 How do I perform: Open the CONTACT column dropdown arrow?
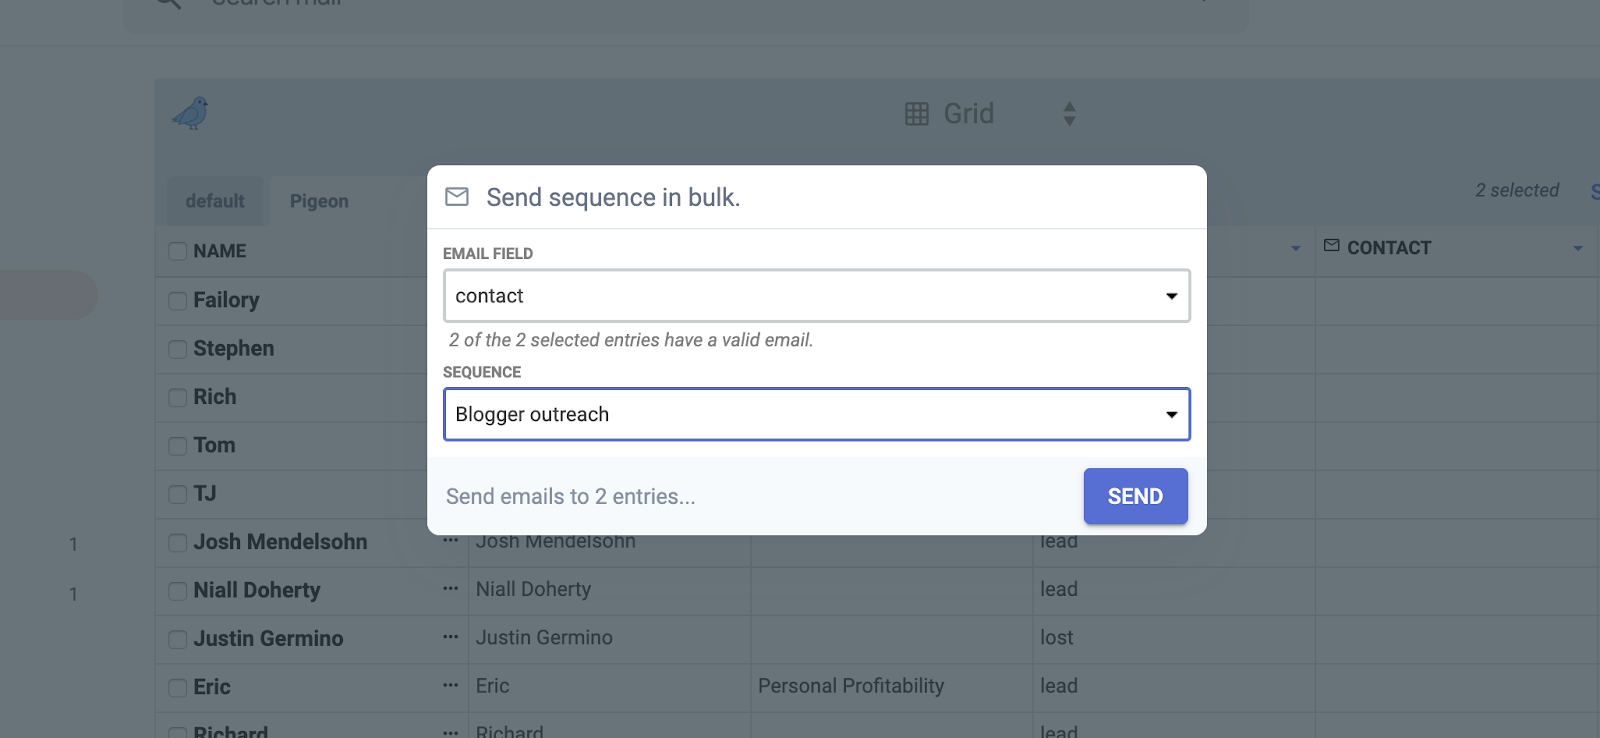[1577, 248]
